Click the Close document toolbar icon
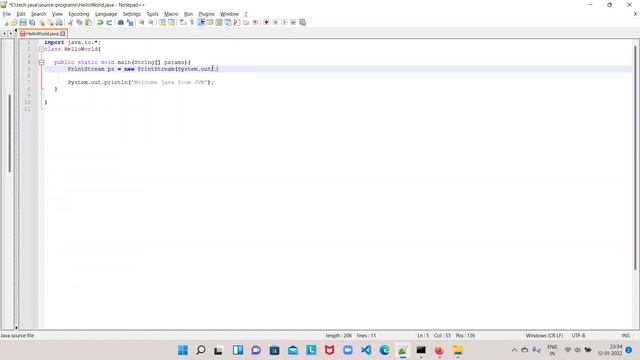Image resolution: width=640 pixels, height=360 pixels. click(41, 22)
